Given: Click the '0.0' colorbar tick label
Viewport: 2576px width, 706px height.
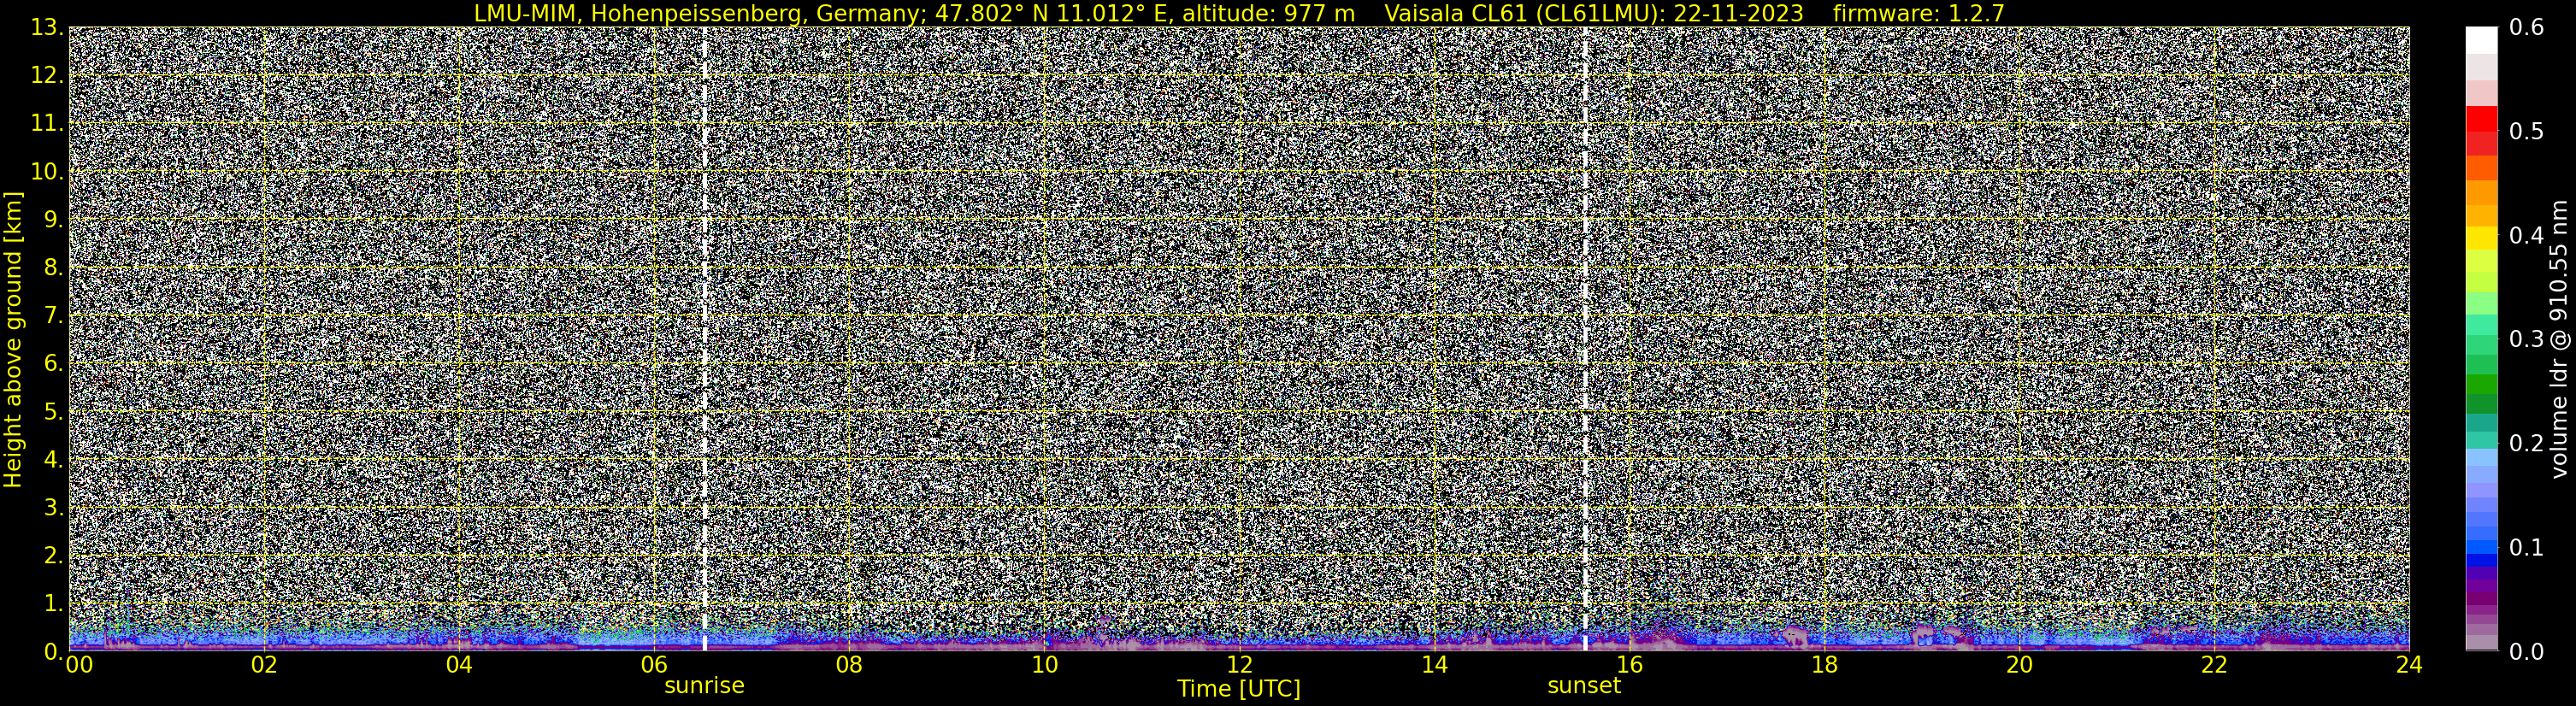Looking at the screenshot, I should click(2526, 651).
